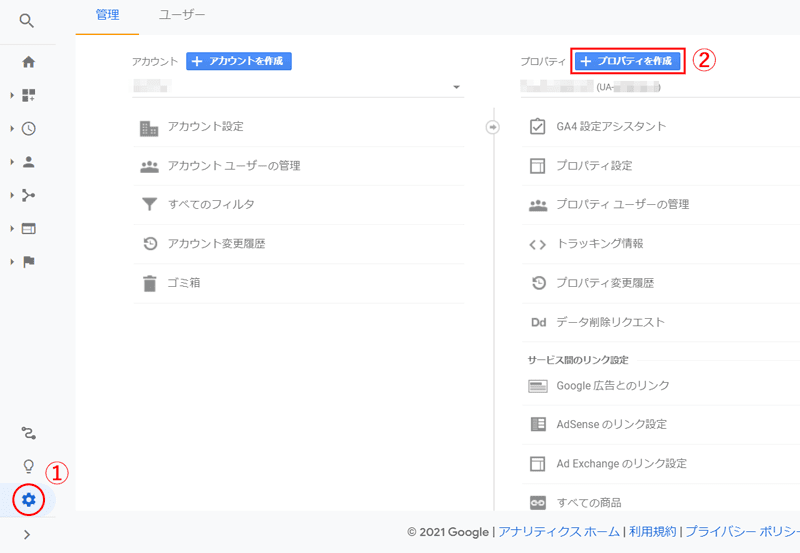Click プロパティを作成 button

point(627,61)
